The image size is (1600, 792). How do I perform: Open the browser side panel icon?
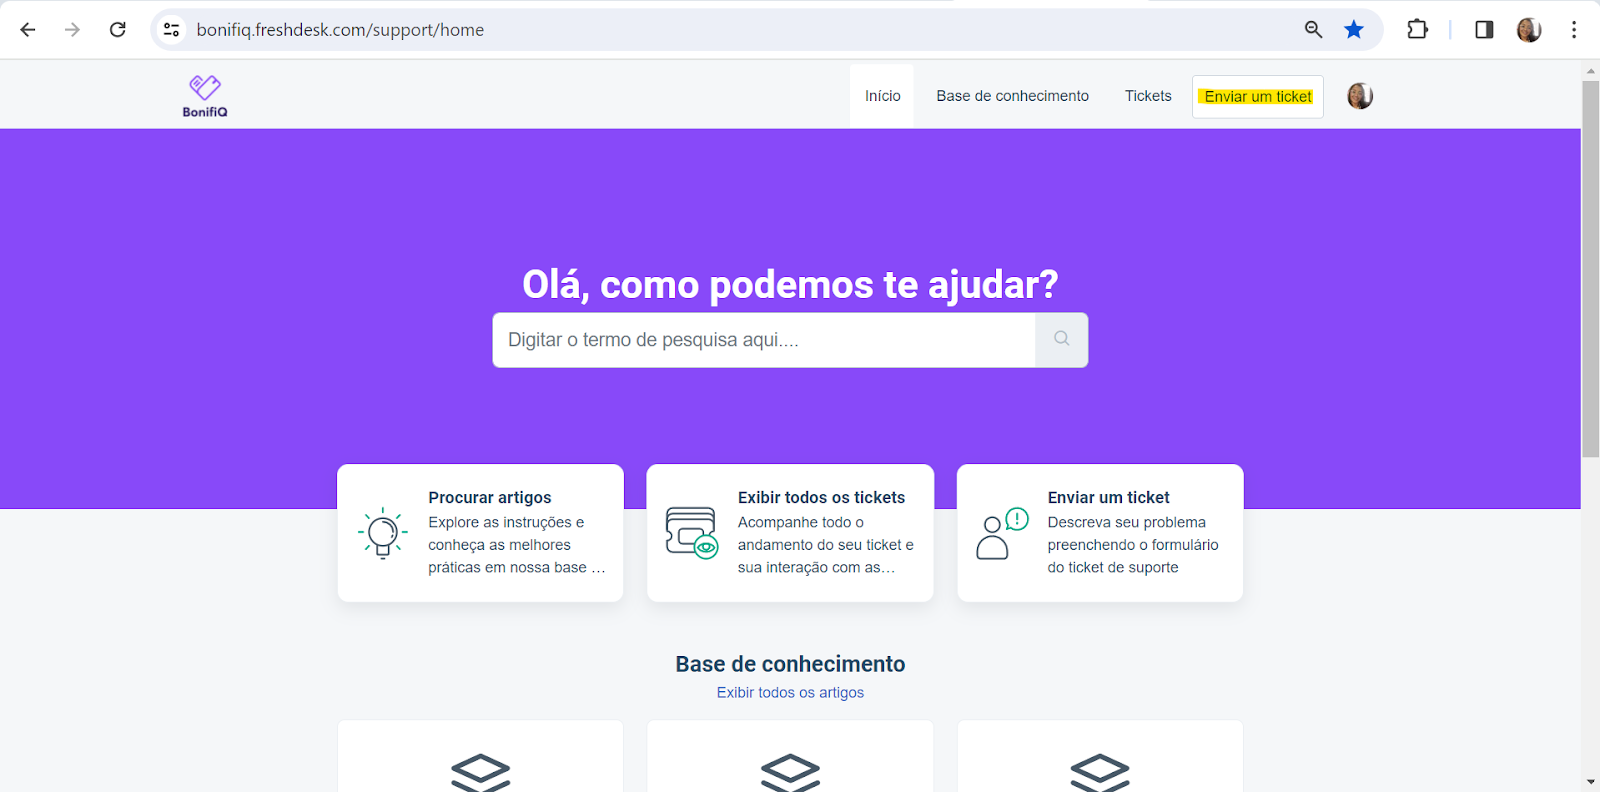pyautogui.click(x=1484, y=30)
